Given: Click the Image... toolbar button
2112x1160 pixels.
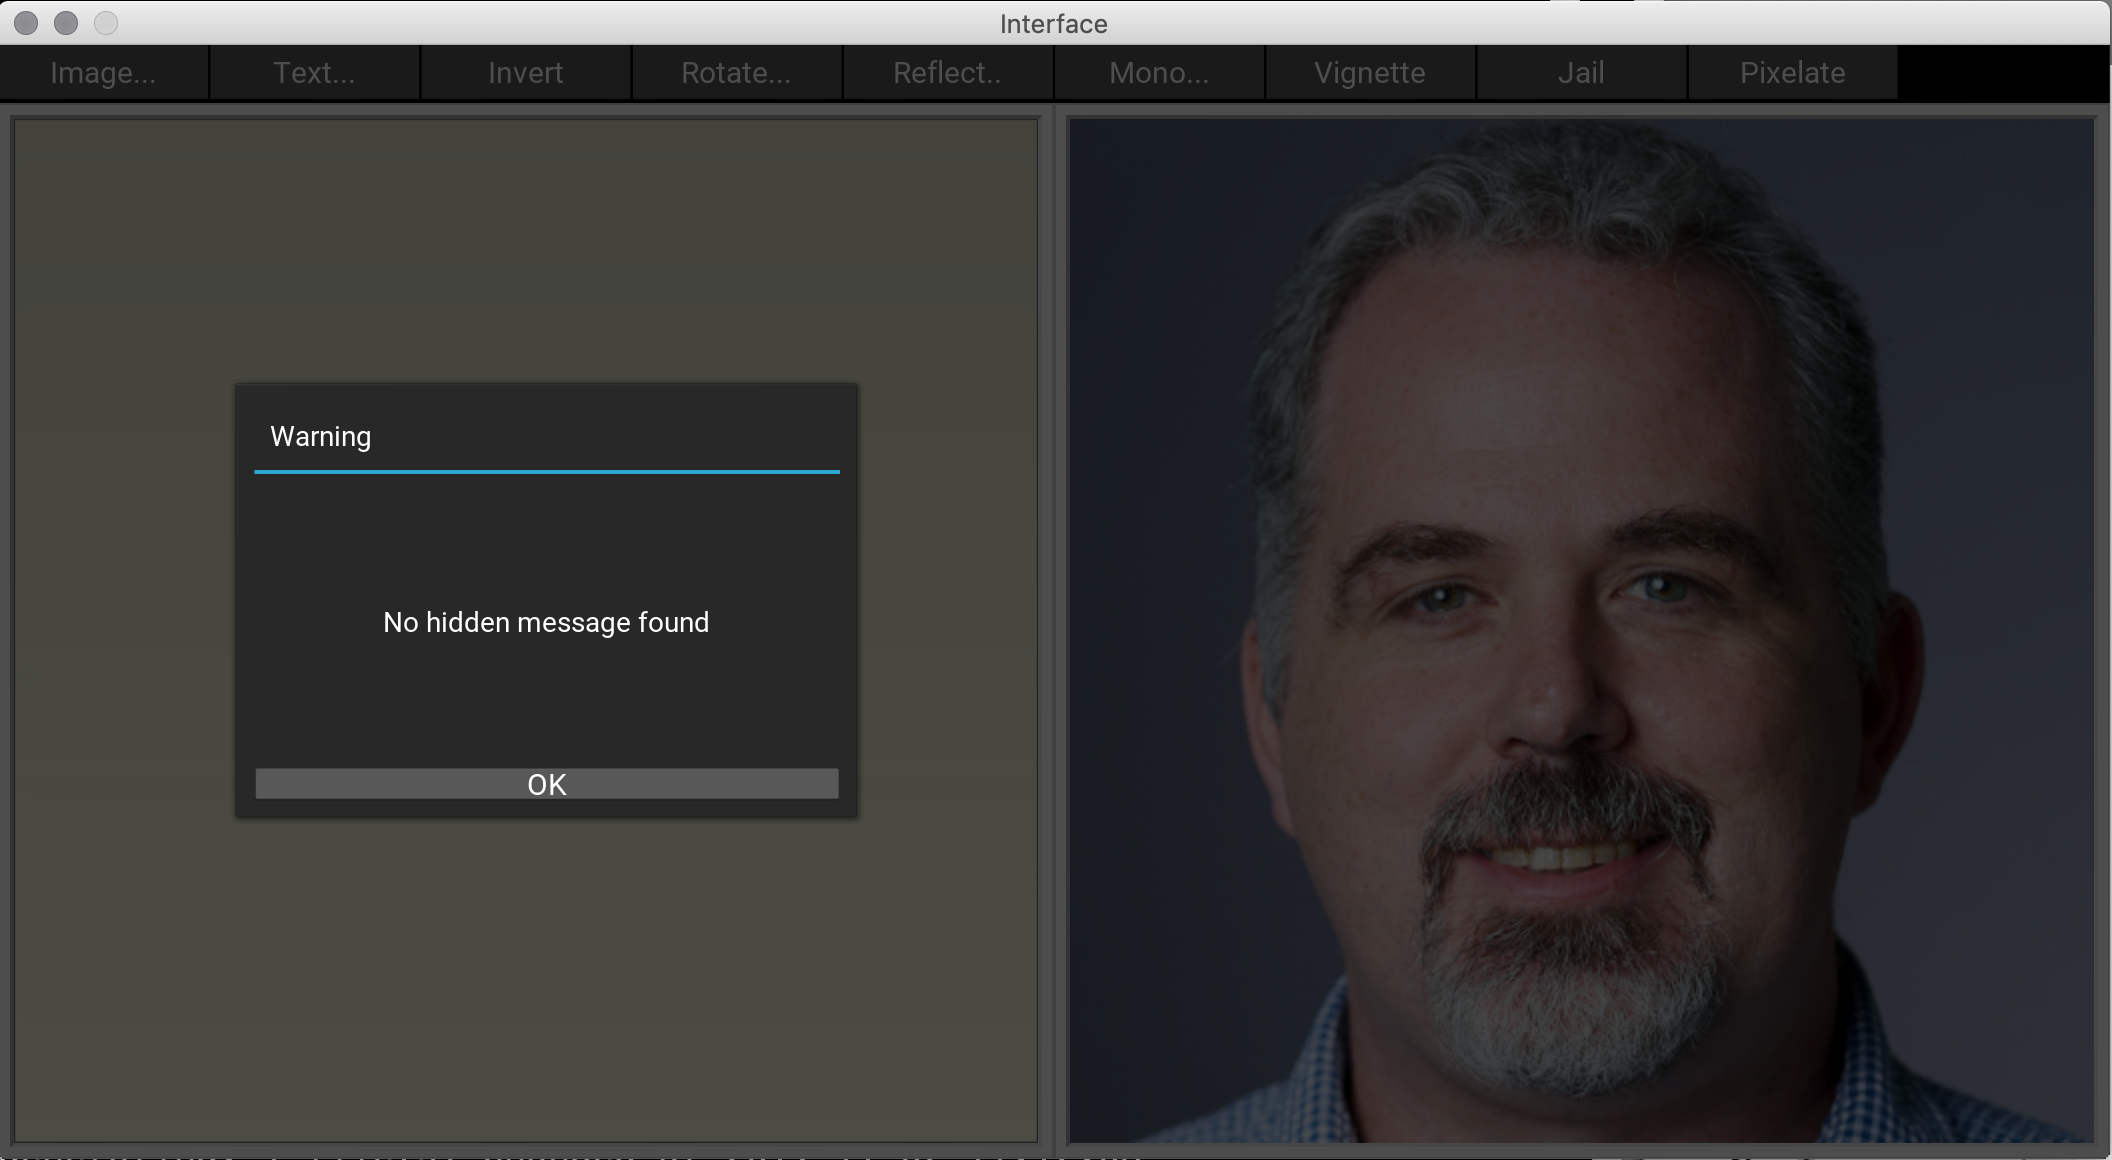Looking at the screenshot, I should tap(104, 73).
